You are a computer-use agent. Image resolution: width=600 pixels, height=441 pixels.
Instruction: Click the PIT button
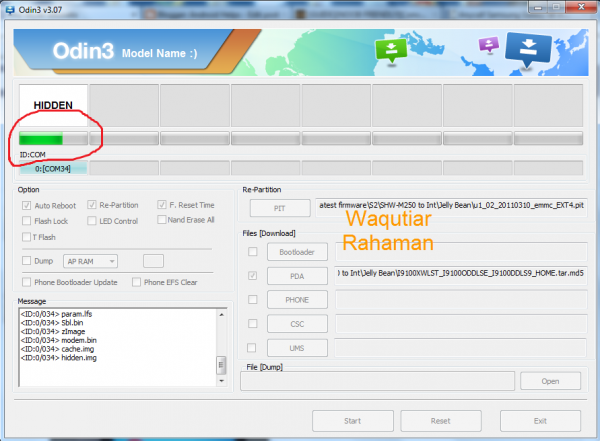pos(280,208)
